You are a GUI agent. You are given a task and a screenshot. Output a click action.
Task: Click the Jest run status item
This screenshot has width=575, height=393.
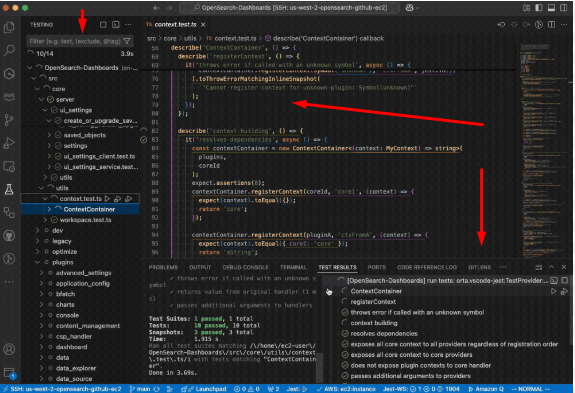(296, 389)
